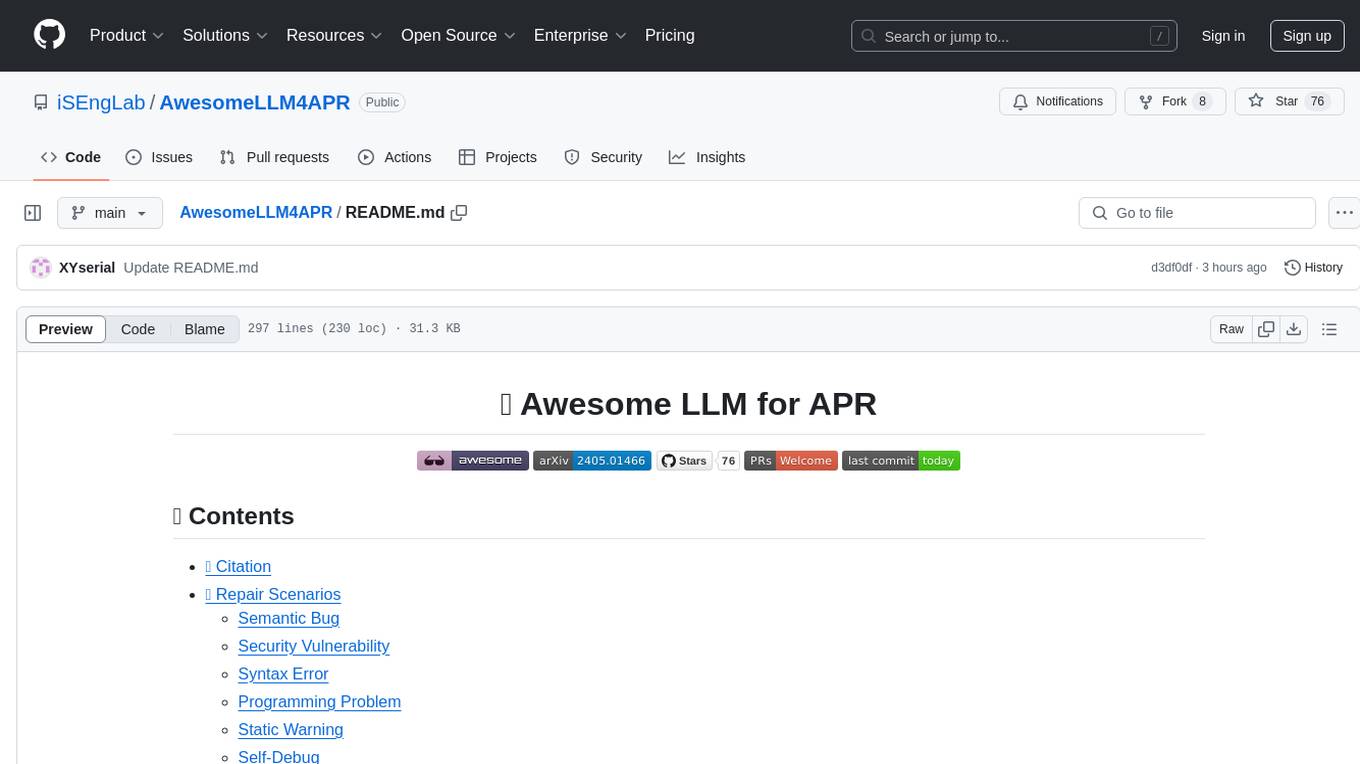This screenshot has height=764, width=1360.
Task: Expand the Solutions menu
Action: point(225,35)
